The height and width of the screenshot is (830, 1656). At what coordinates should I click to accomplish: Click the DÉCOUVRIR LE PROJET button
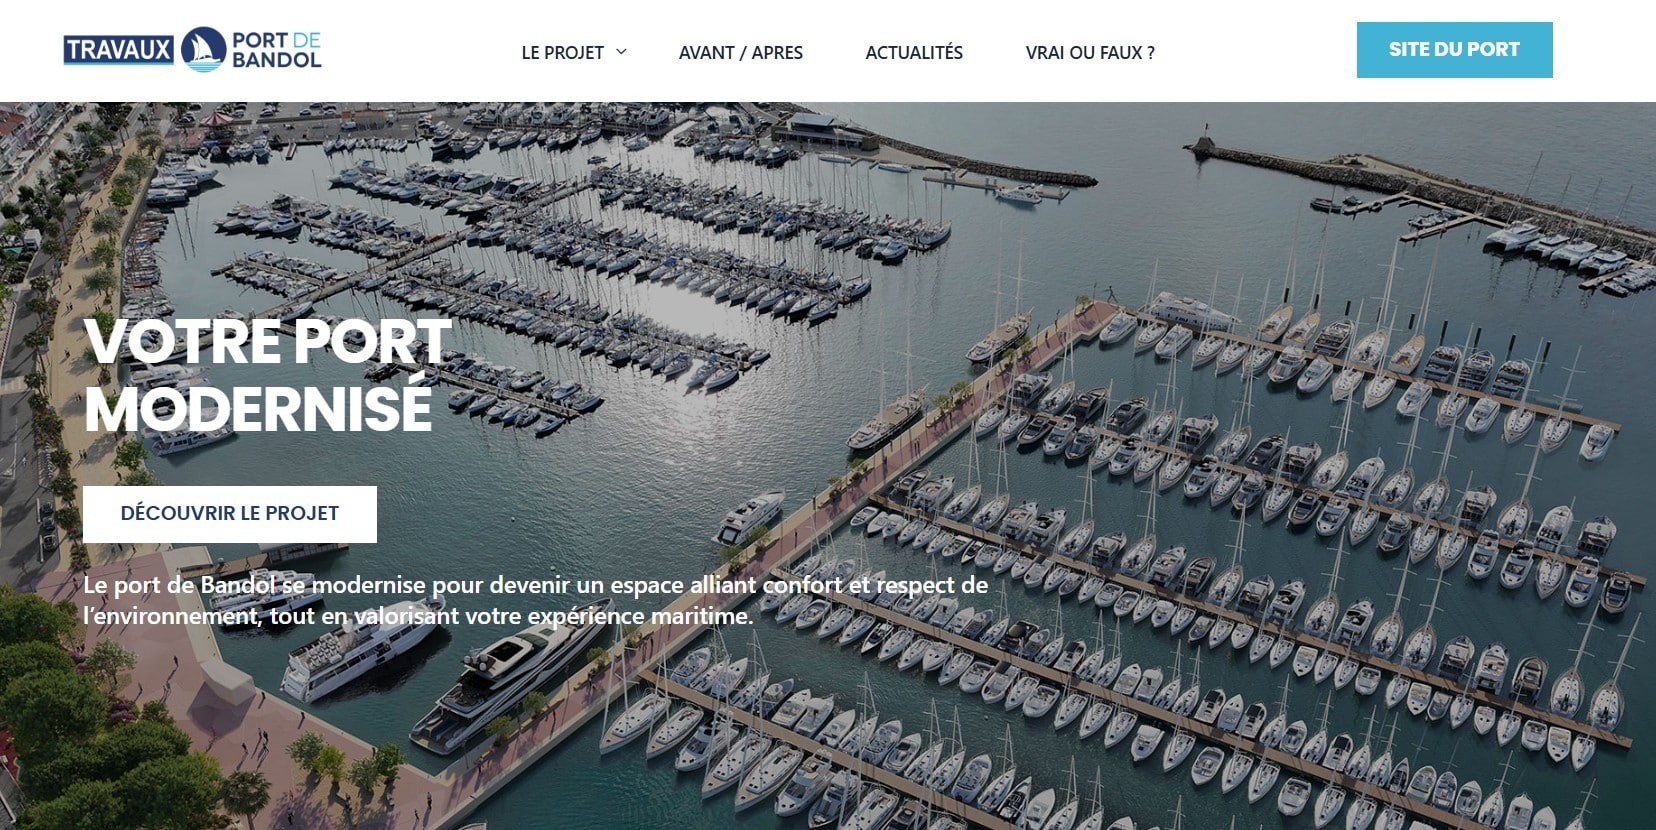pyautogui.click(x=230, y=514)
